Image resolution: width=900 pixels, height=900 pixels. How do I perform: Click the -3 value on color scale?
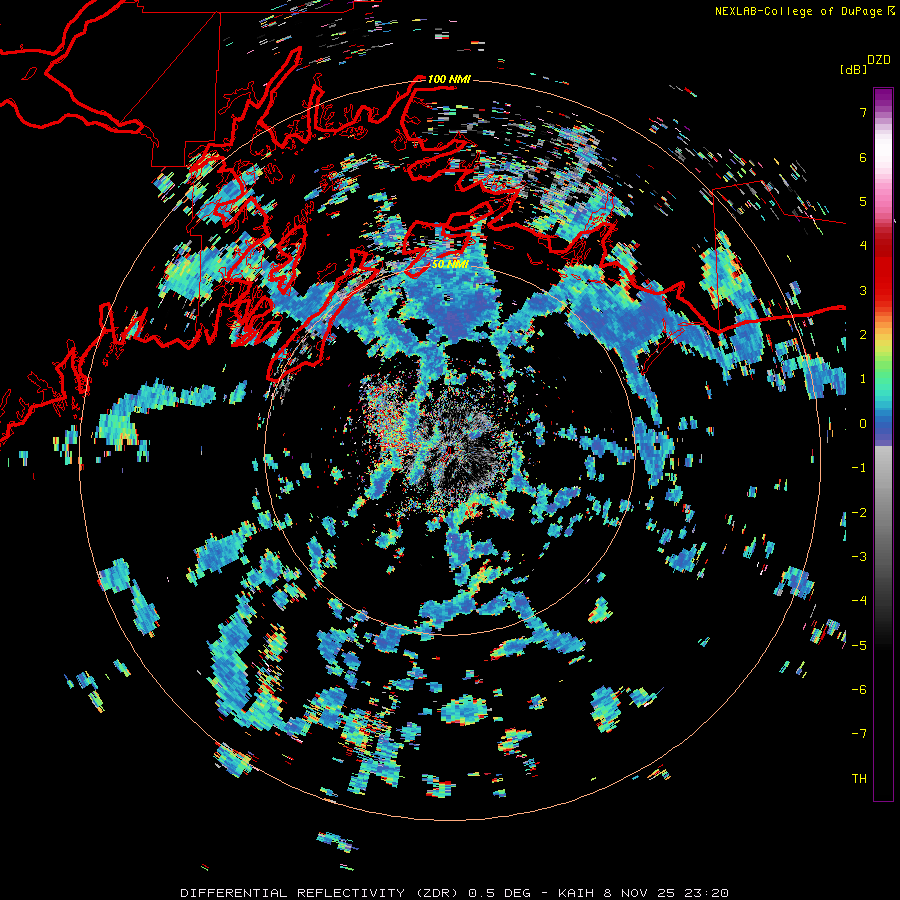coord(859,557)
